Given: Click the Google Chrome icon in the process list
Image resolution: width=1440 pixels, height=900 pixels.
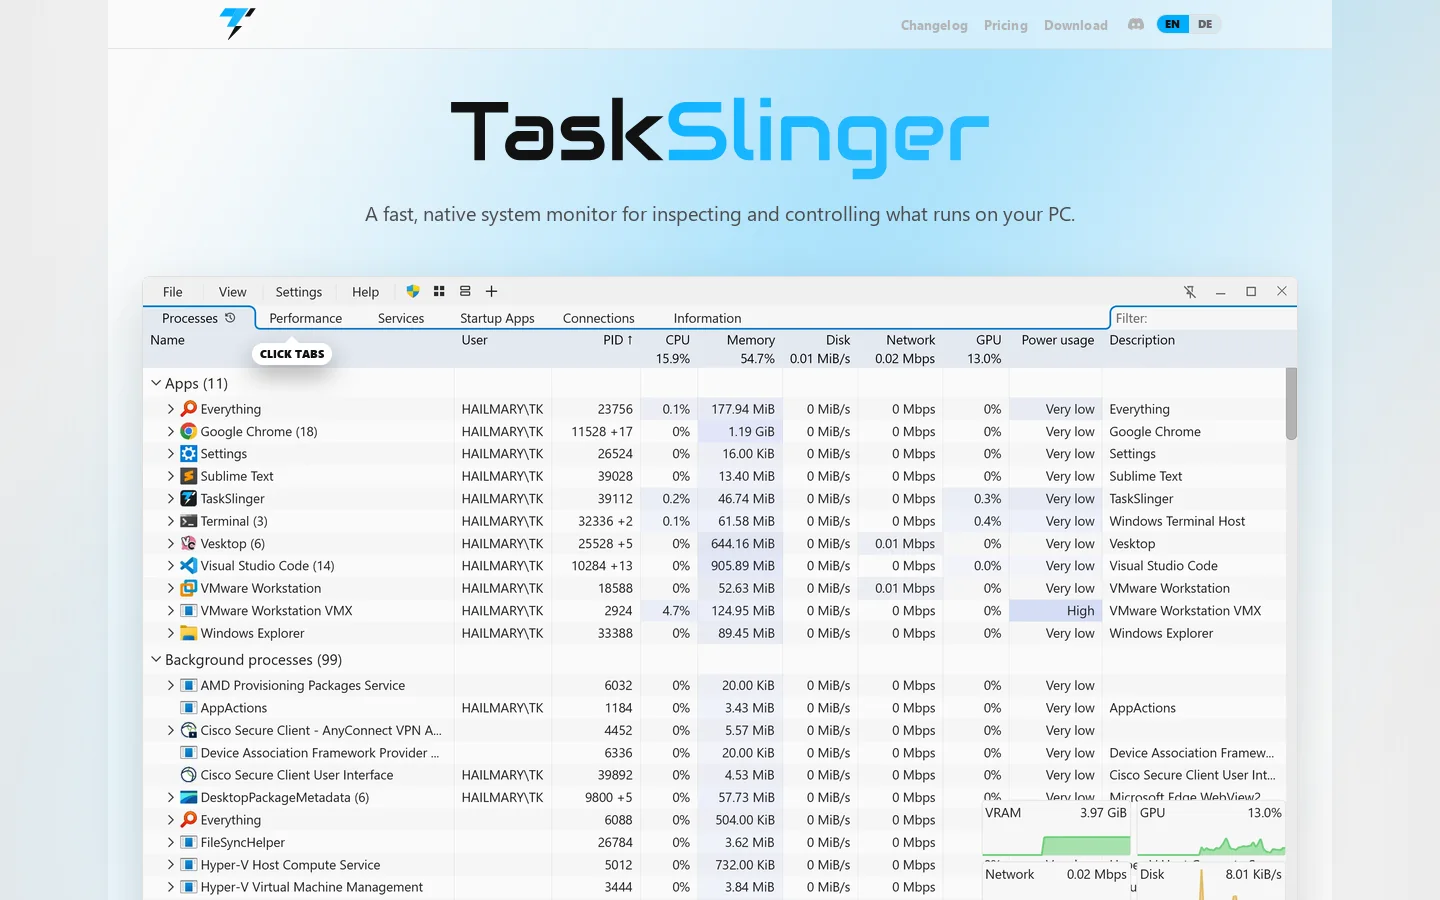Looking at the screenshot, I should click(188, 431).
